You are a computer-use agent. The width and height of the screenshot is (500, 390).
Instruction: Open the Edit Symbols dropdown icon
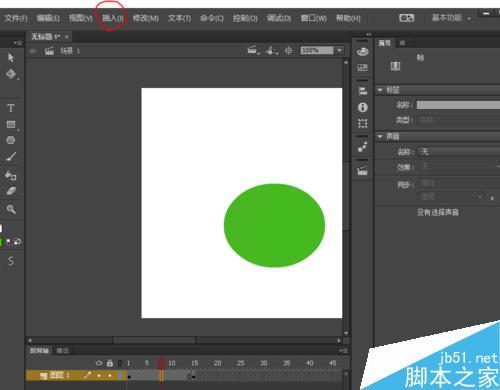click(272, 50)
